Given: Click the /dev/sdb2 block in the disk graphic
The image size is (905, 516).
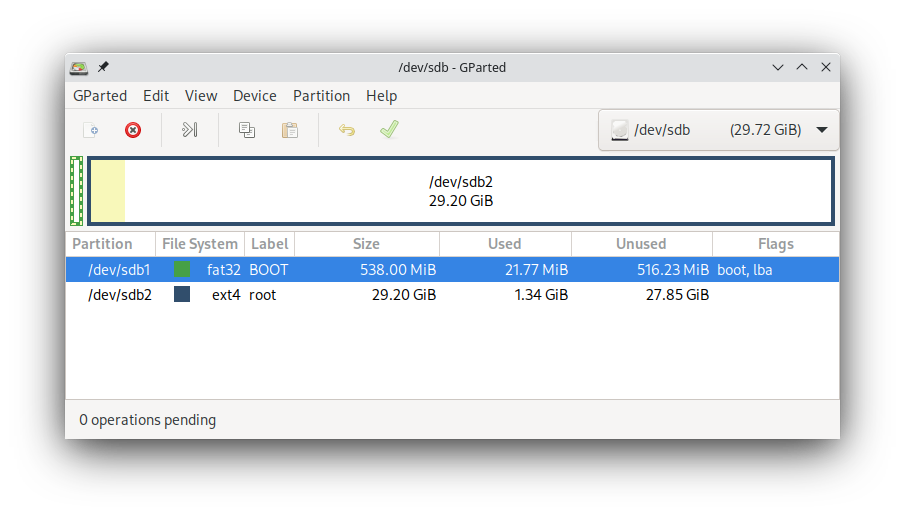Looking at the screenshot, I should [x=461, y=191].
